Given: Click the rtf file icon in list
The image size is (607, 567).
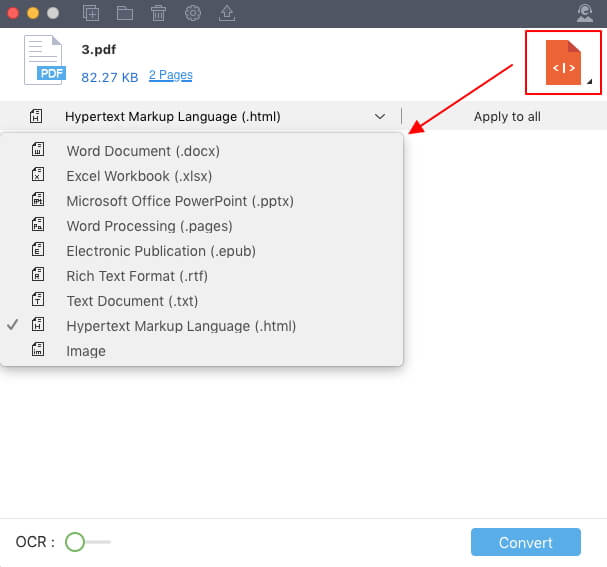Looking at the screenshot, I should 38,274.
